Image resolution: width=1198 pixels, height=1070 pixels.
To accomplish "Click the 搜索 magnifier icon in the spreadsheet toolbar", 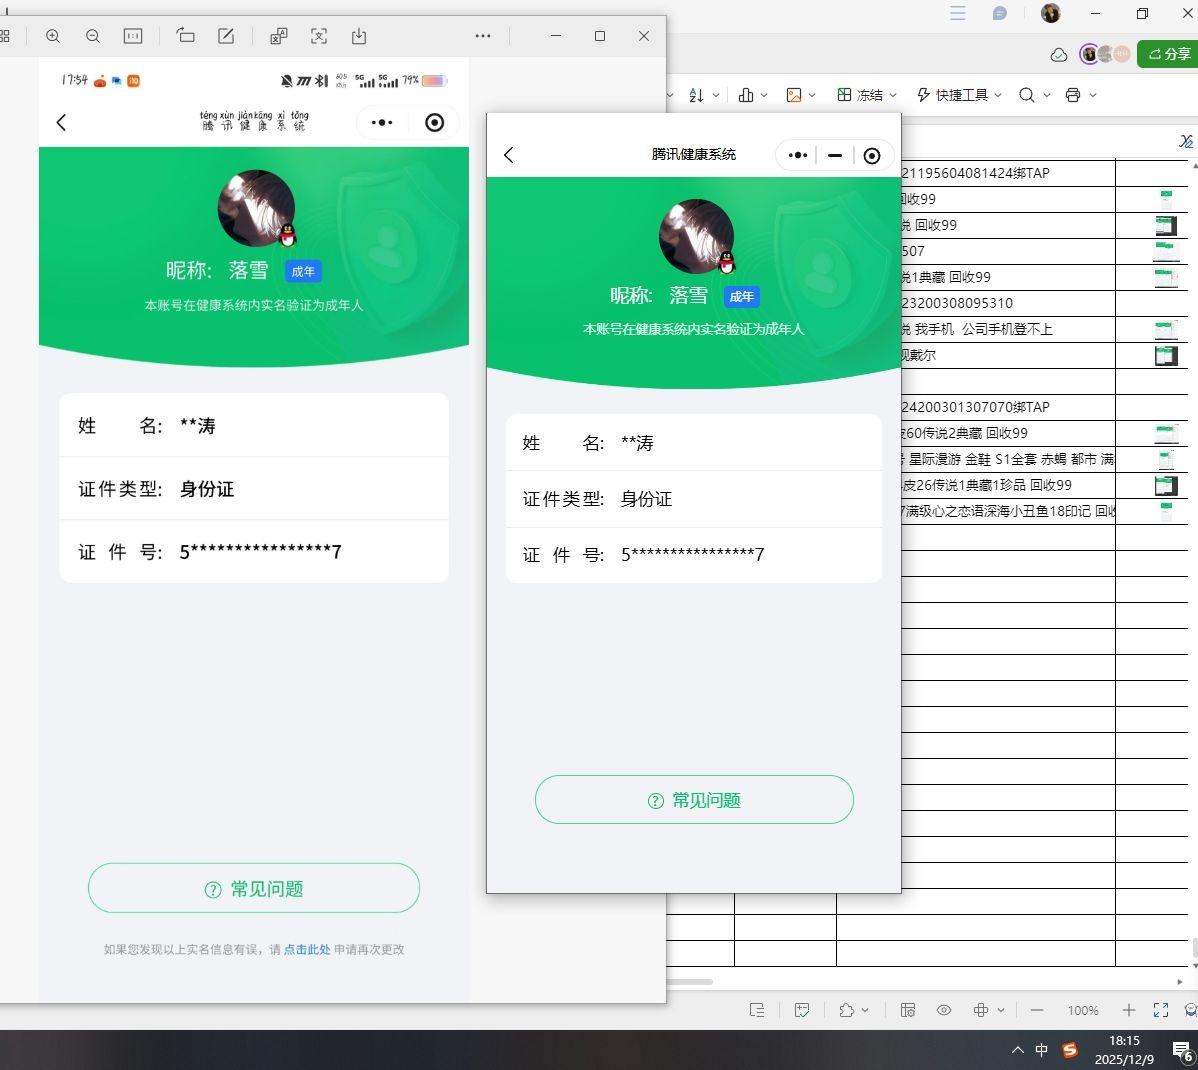I will [1026, 94].
